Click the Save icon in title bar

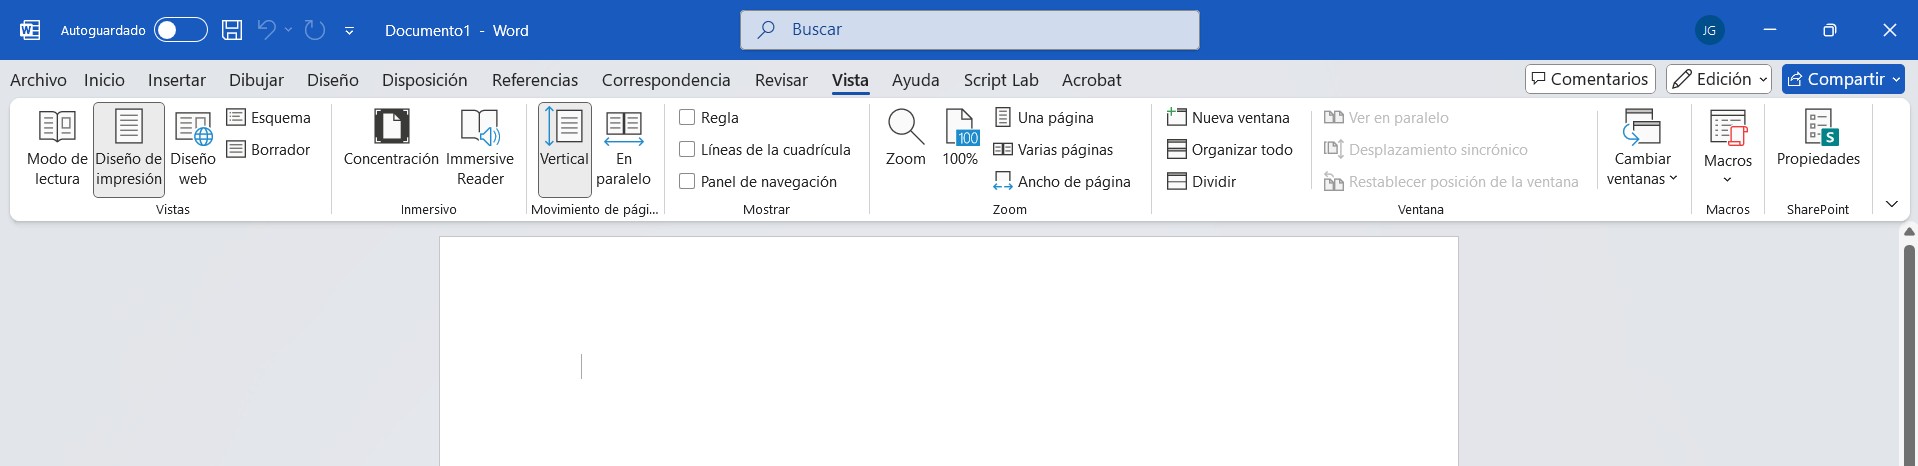(232, 30)
